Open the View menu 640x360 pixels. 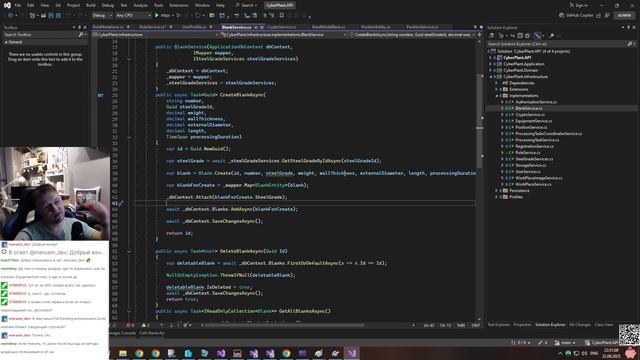(x=44, y=5)
